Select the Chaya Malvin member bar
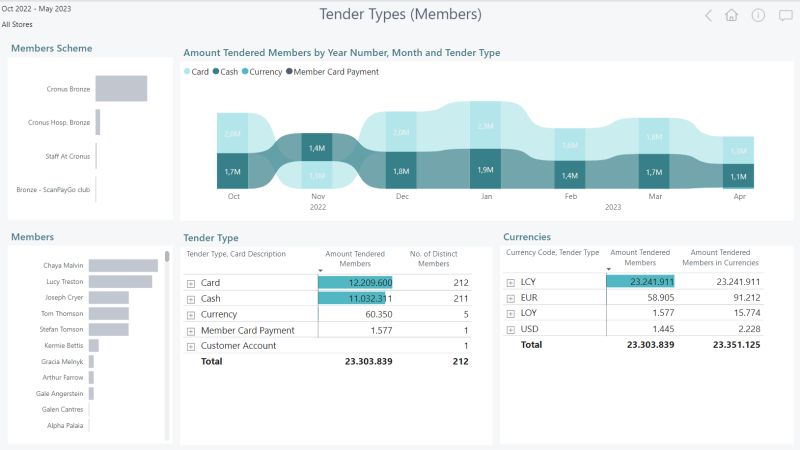The height and width of the screenshot is (450, 800). pyautogui.click(x=123, y=265)
